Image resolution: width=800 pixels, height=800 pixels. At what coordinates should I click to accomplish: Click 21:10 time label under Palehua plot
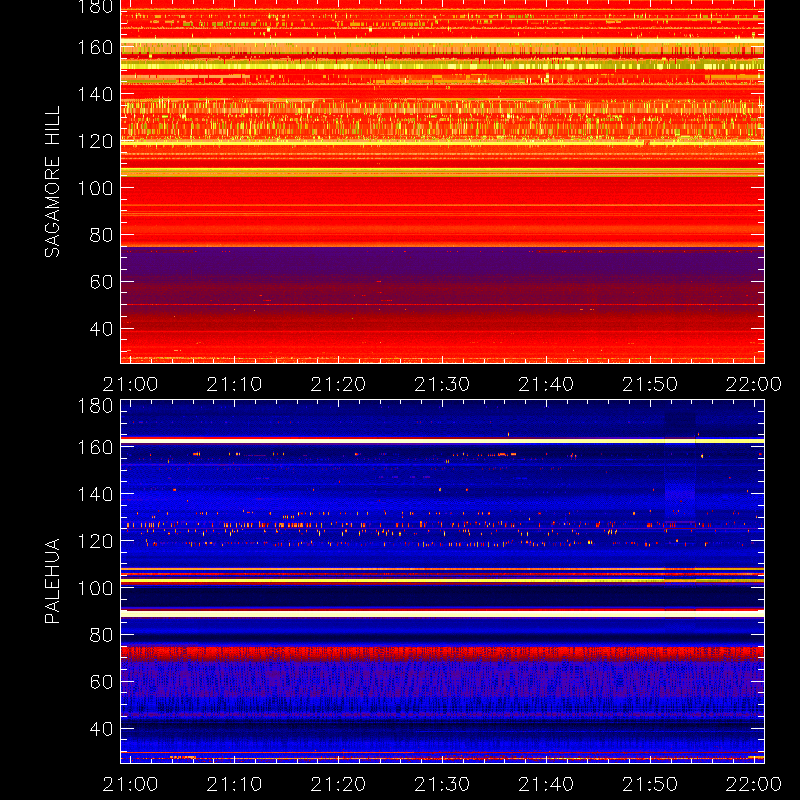pyautogui.click(x=234, y=784)
